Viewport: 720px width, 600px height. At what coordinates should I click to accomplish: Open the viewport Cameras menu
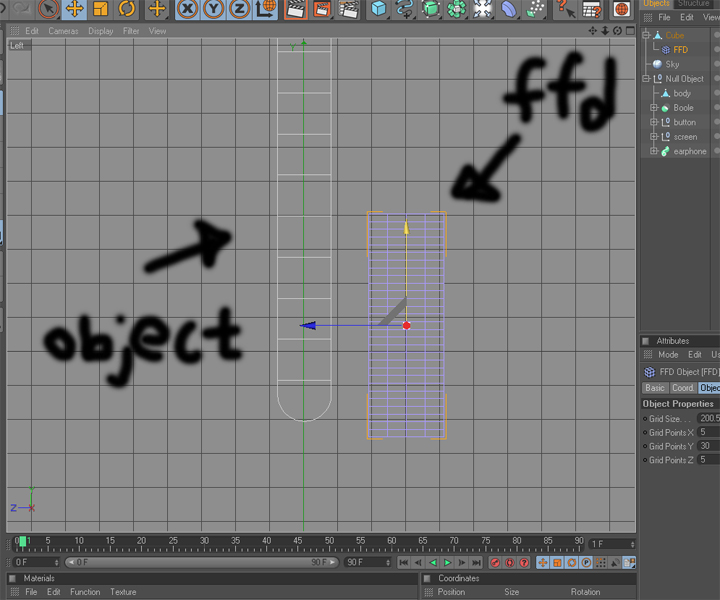pos(63,31)
